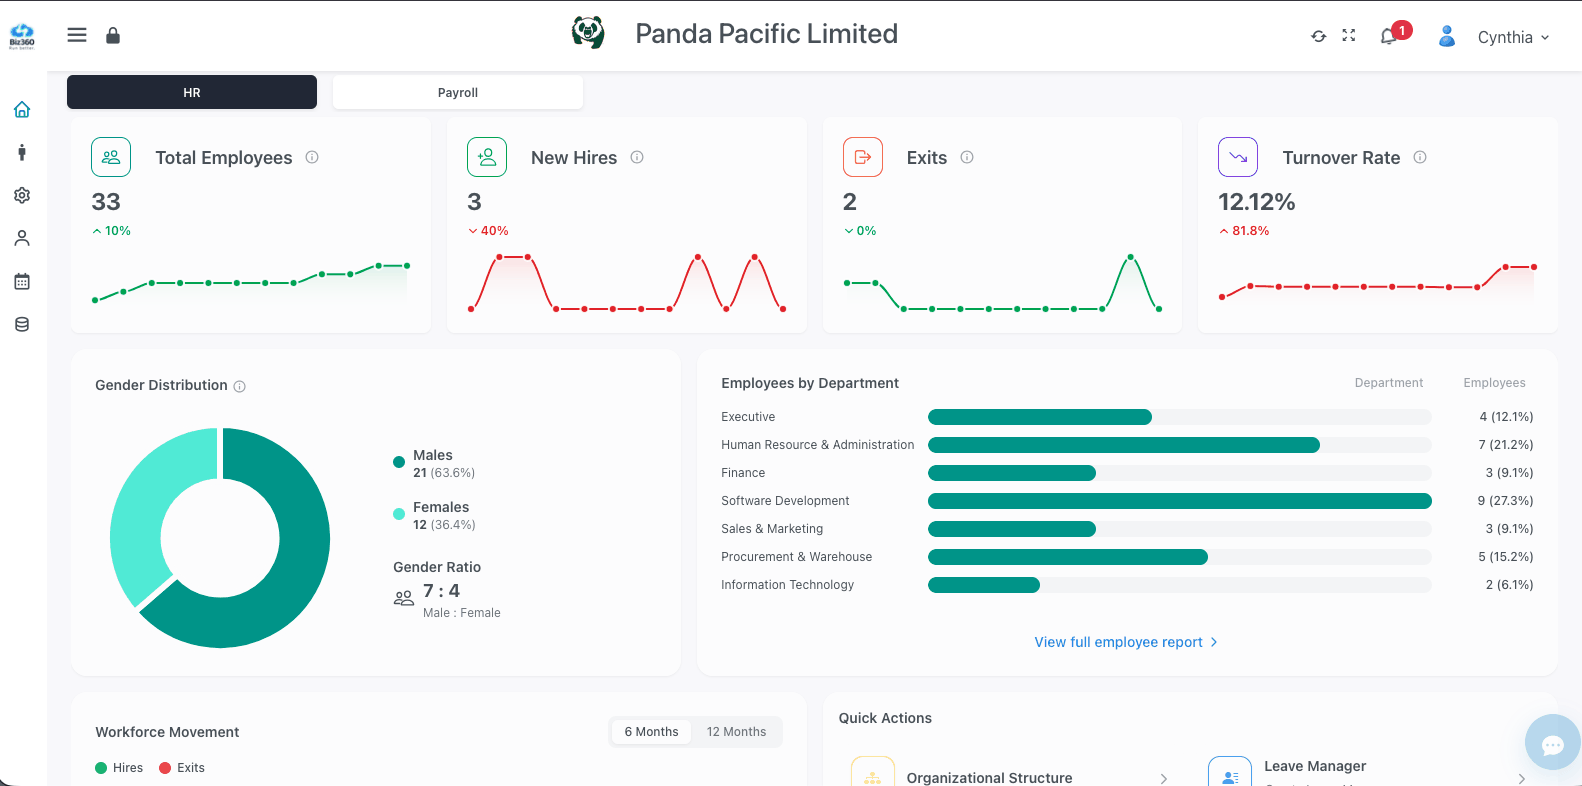Click Total Employees info icon
The height and width of the screenshot is (786, 1582).
[x=312, y=157]
